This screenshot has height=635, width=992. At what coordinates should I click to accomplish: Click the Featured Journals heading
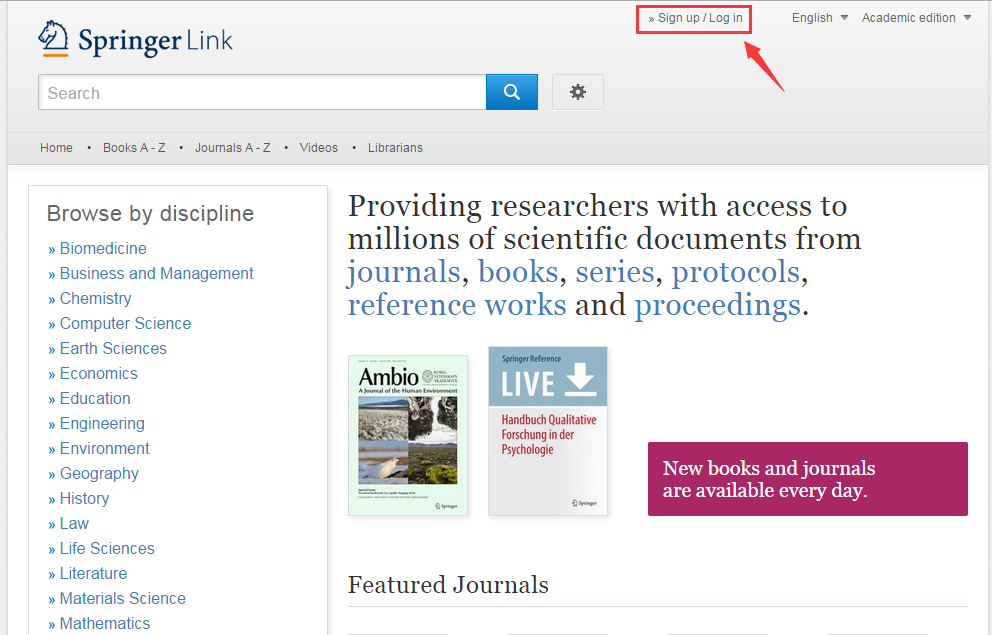449,585
